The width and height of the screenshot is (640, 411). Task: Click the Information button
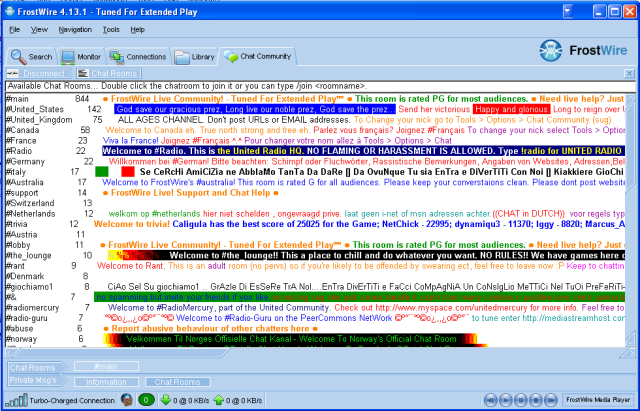[106, 382]
